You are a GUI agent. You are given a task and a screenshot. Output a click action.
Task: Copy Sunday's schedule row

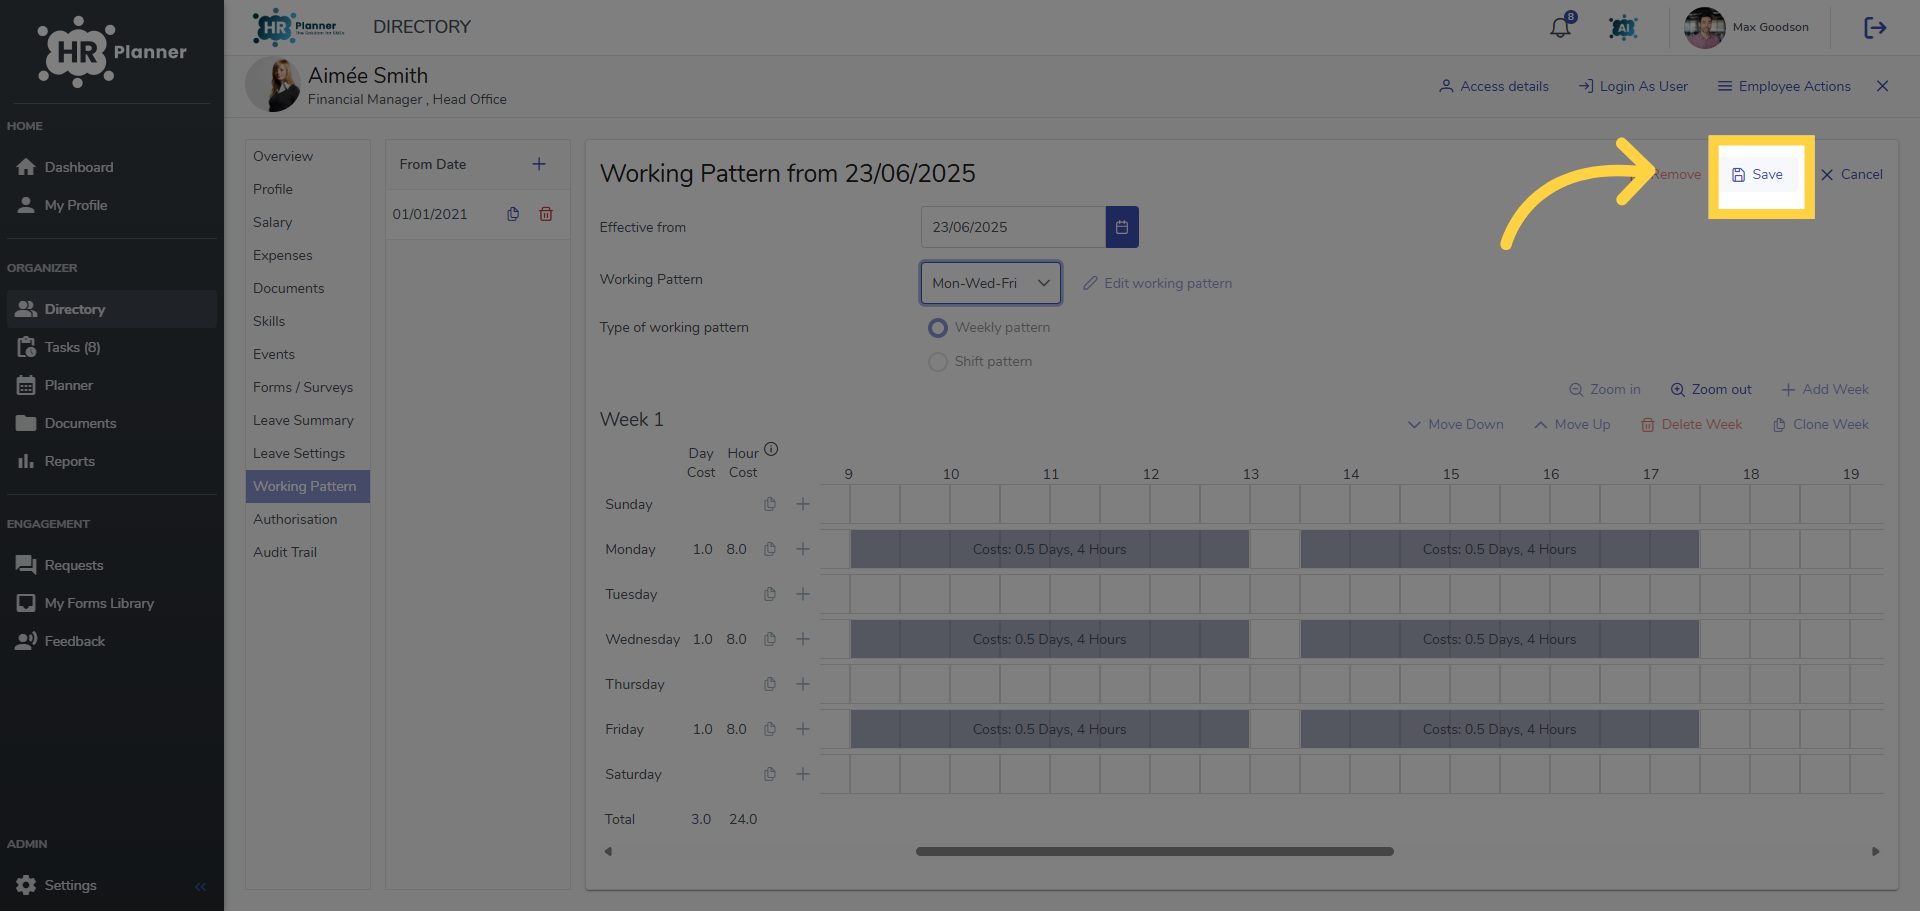point(770,504)
